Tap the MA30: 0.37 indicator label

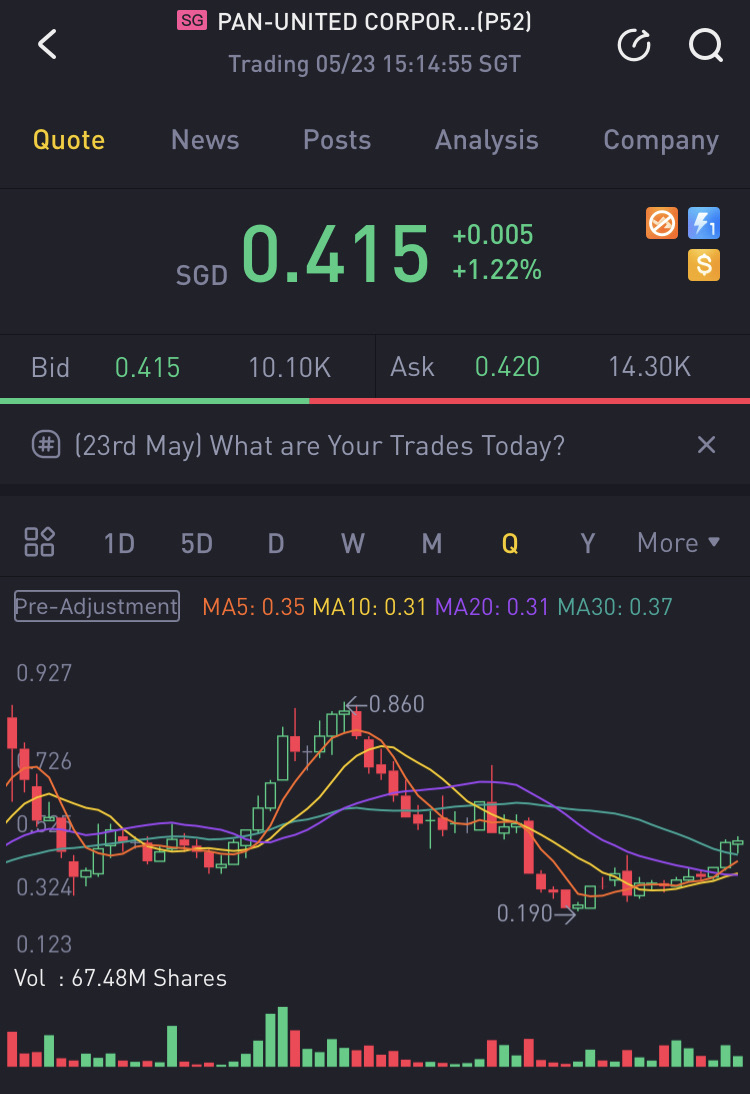615,606
